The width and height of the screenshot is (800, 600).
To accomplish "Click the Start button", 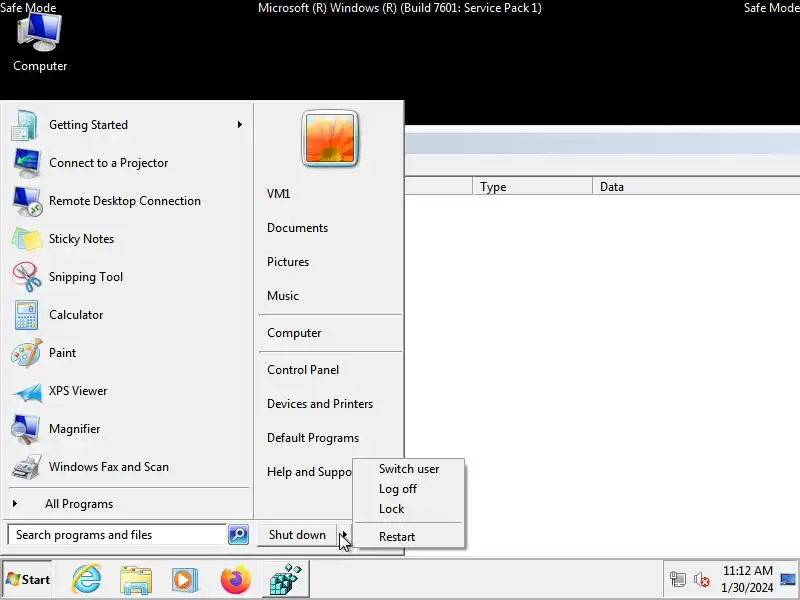I will [28, 580].
